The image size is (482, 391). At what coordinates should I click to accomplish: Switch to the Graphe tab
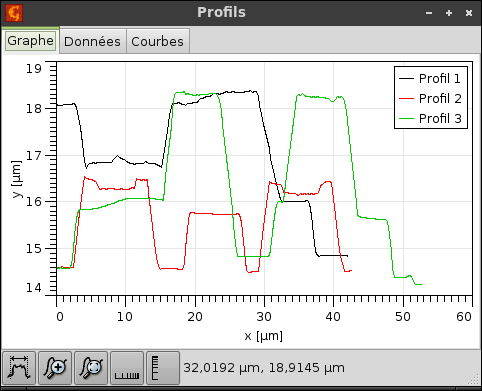coord(30,41)
